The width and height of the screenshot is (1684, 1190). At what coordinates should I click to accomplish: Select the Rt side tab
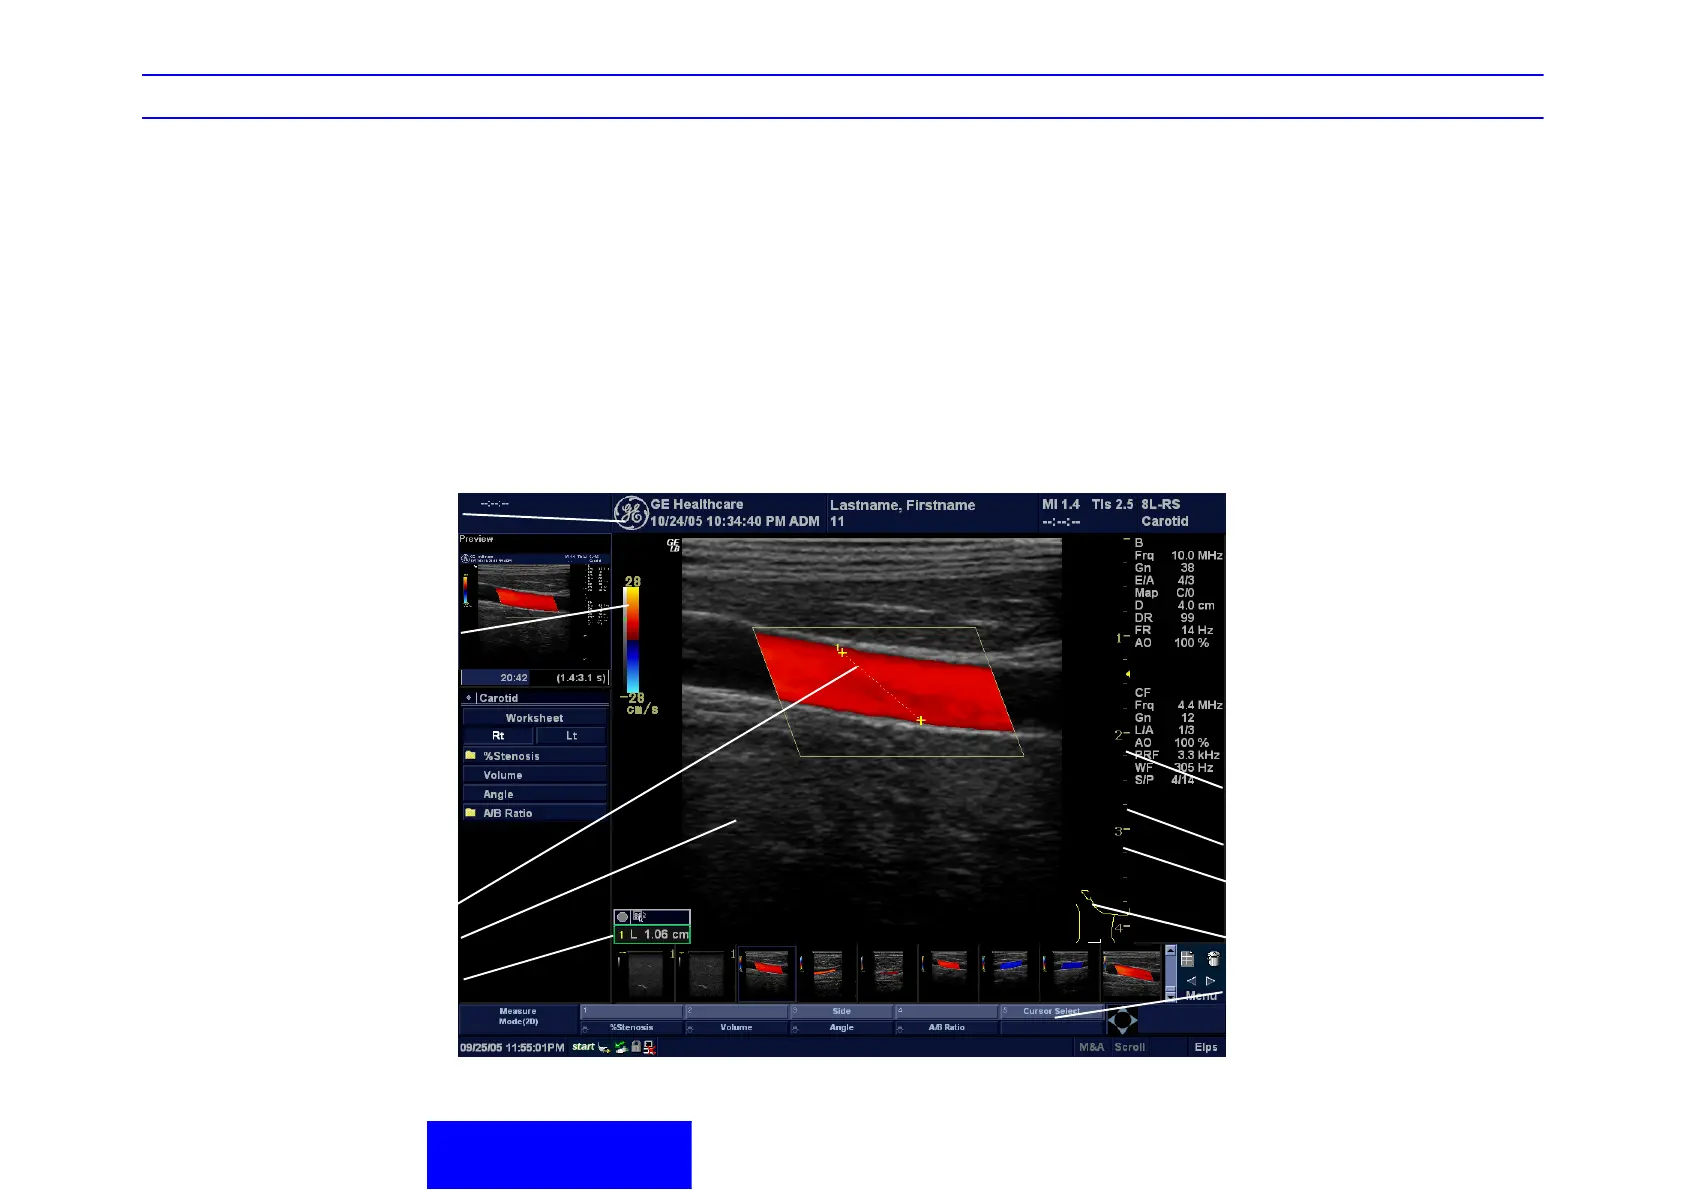(498, 736)
